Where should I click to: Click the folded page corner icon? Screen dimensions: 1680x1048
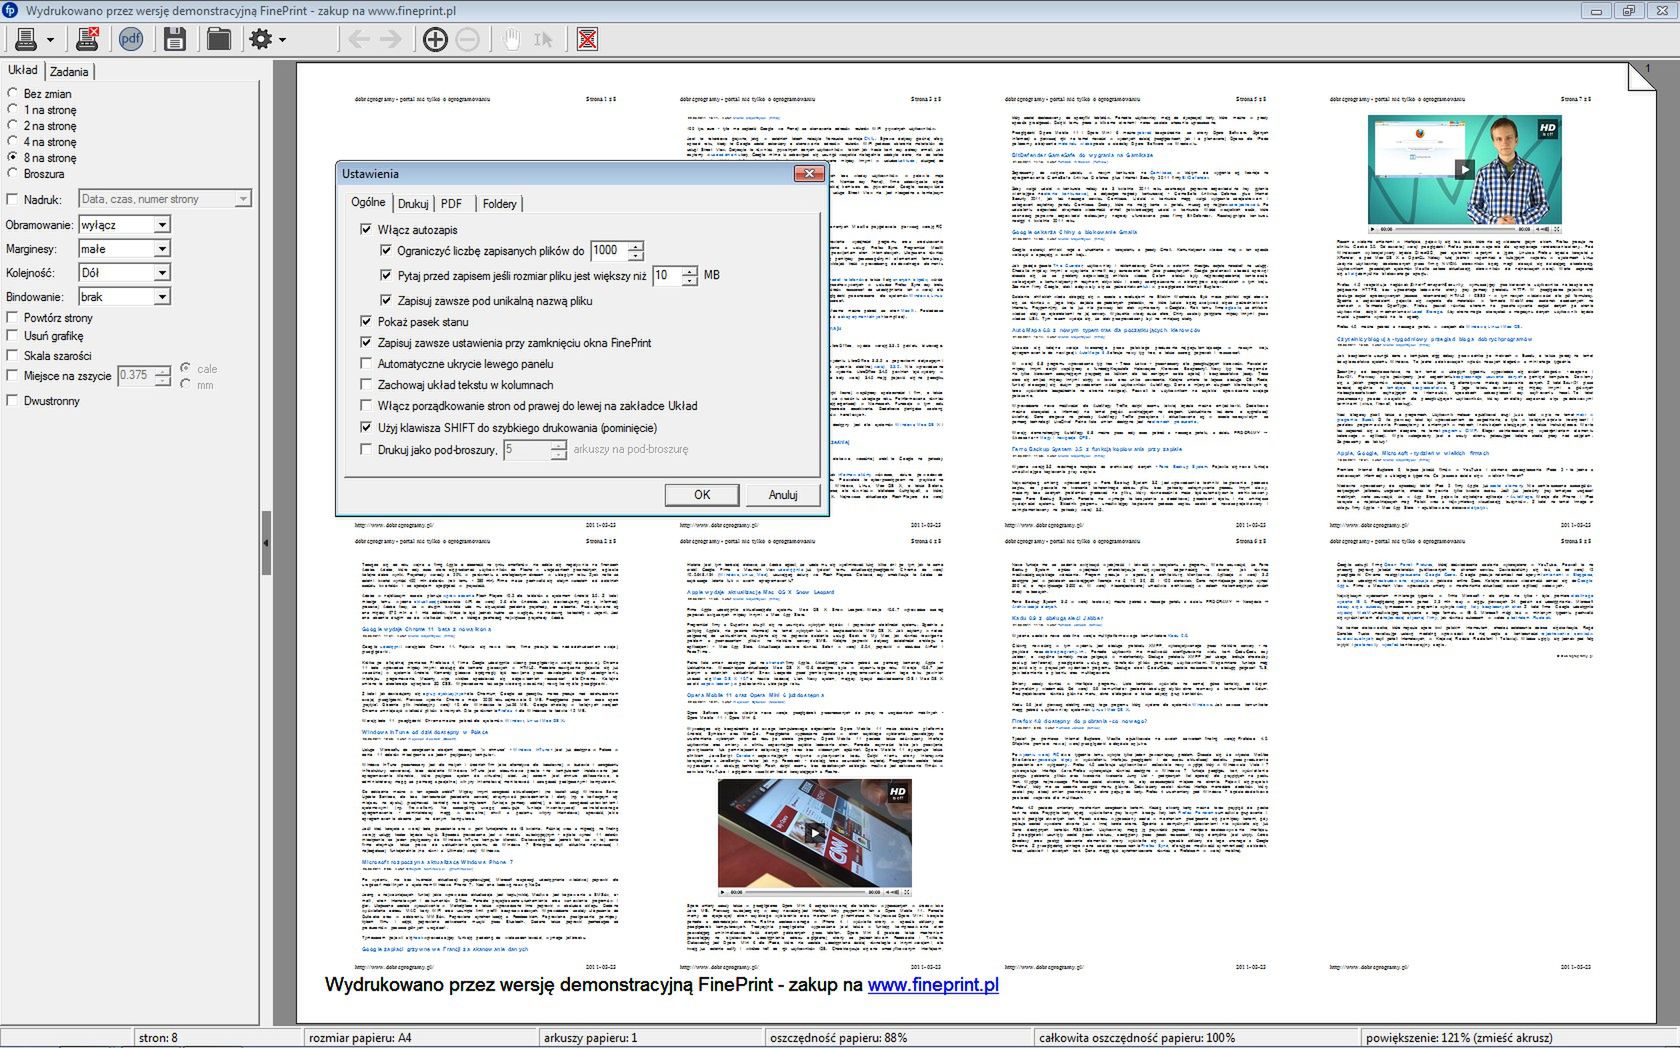(x=1641, y=76)
